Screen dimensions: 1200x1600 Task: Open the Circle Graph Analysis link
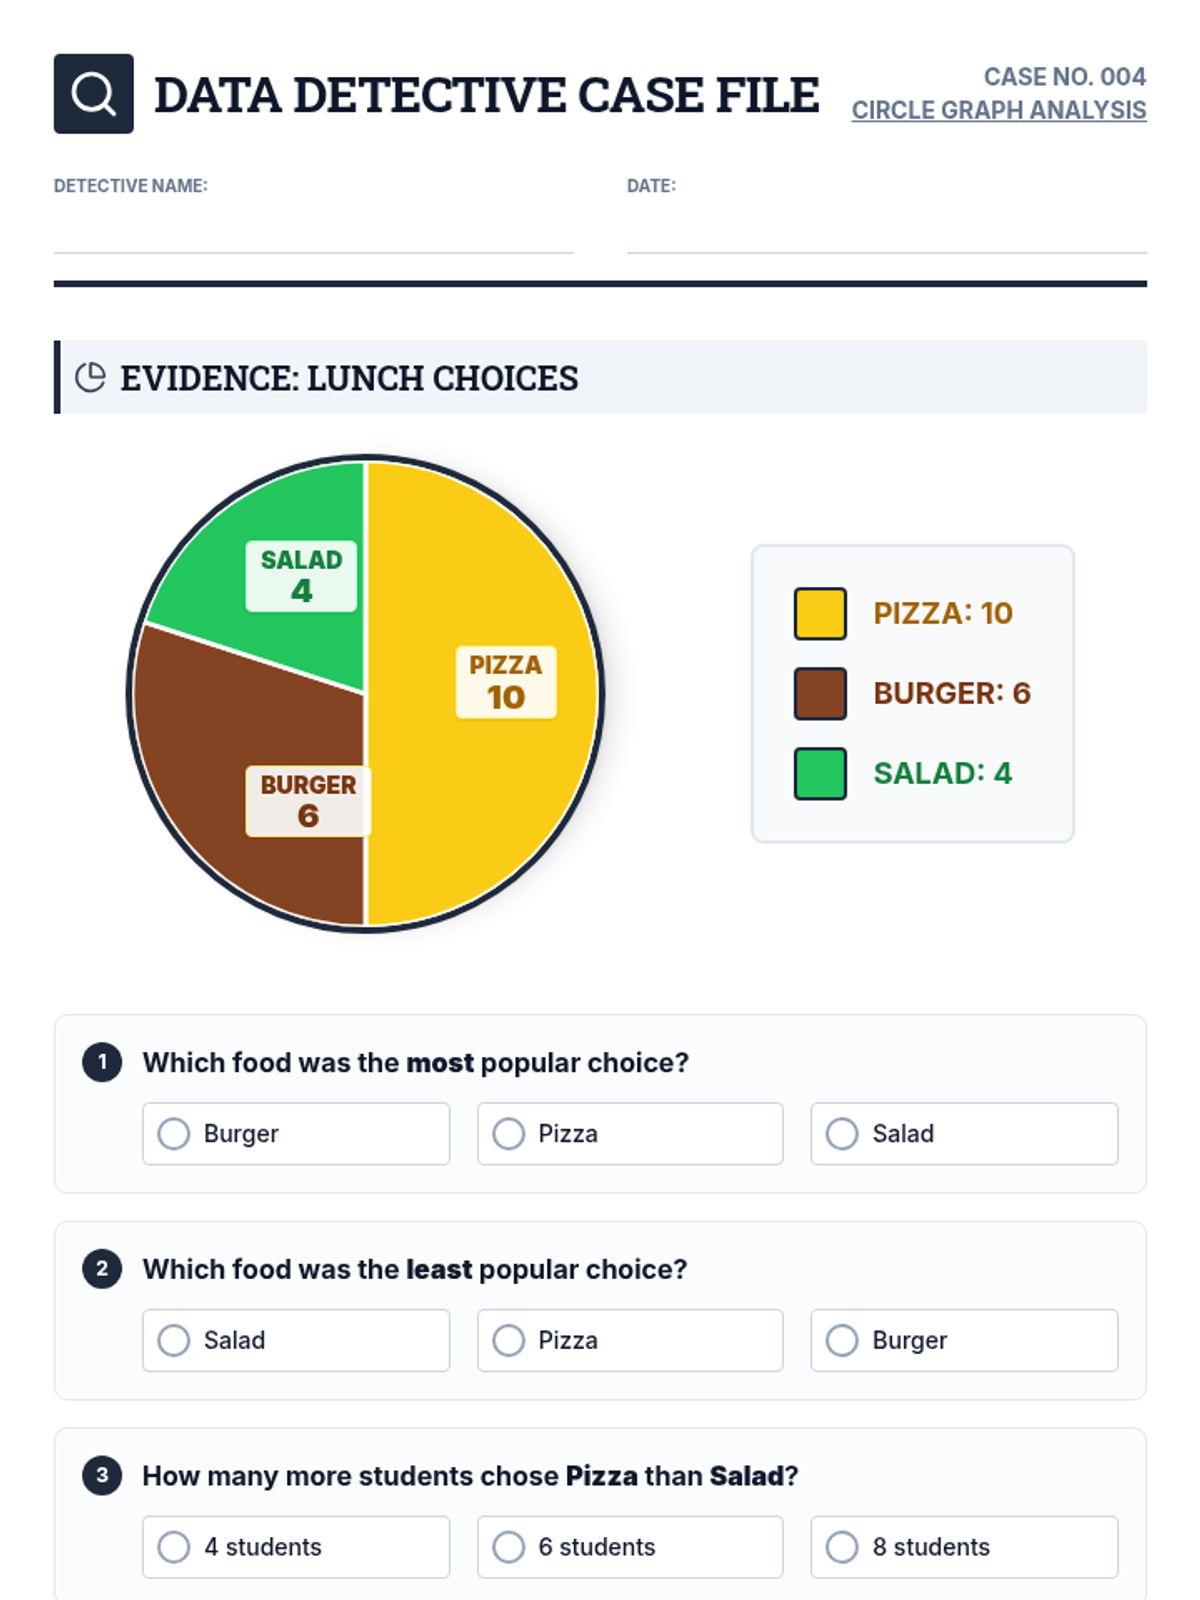[999, 110]
